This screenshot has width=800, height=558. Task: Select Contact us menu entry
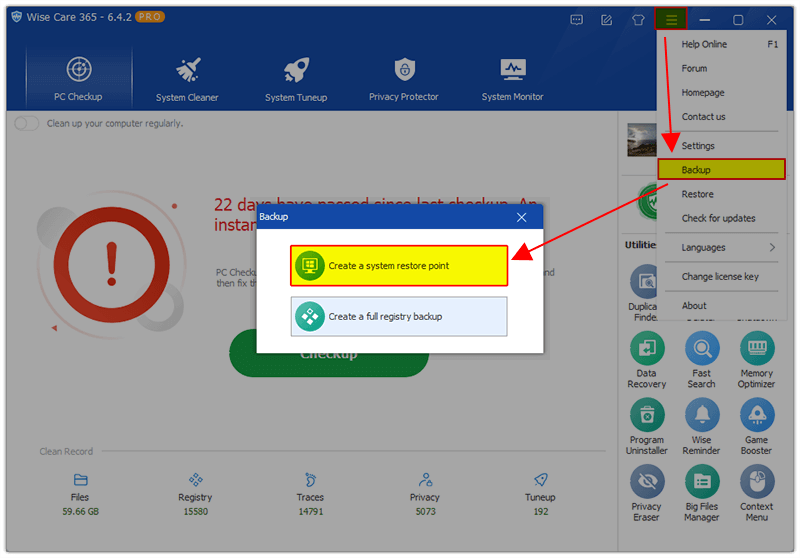pyautogui.click(x=721, y=116)
